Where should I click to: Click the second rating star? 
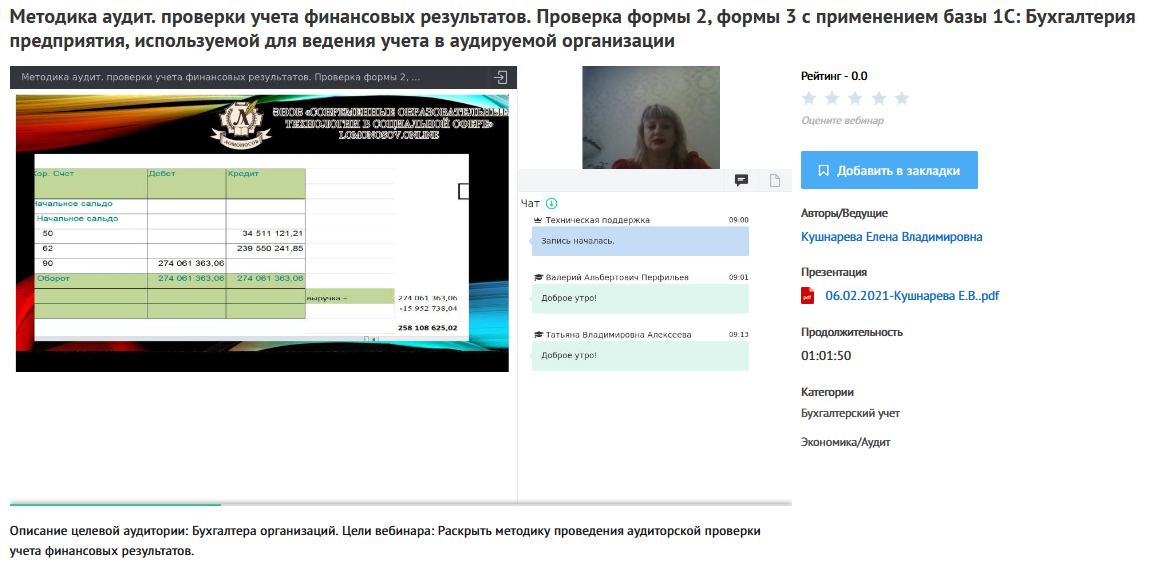[x=832, y=98]
